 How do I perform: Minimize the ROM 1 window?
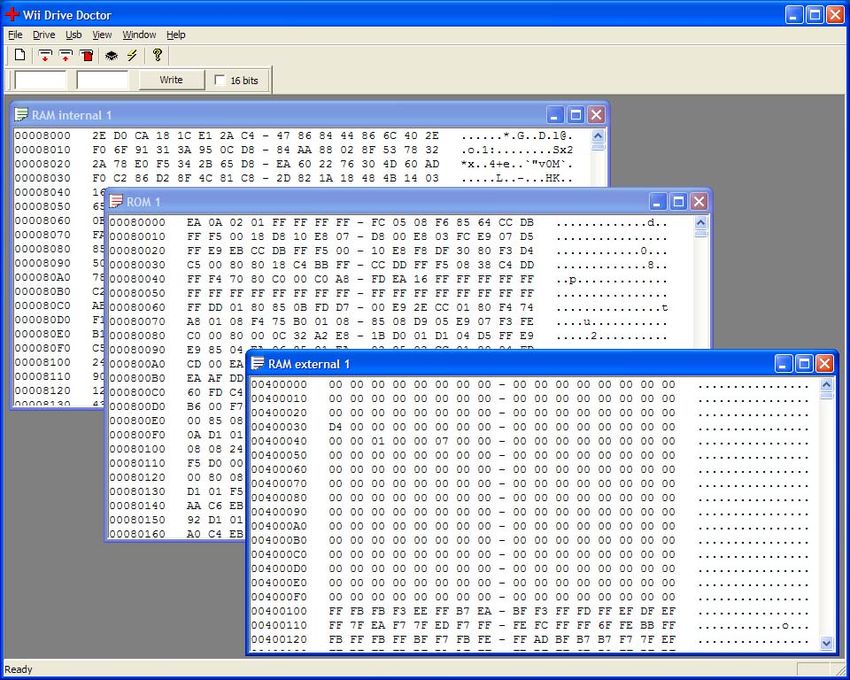[x=657, y=202]
